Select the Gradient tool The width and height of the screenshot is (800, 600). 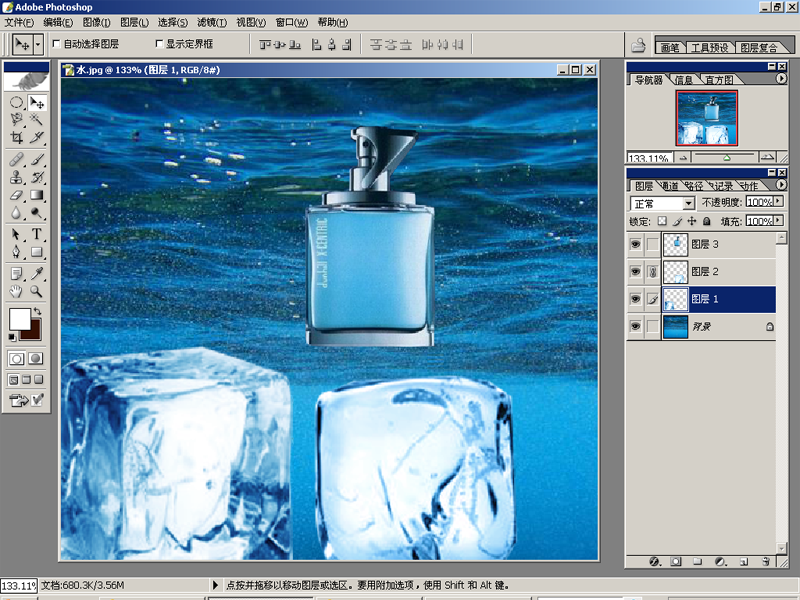pyautogui.click(x=36, y=195)
